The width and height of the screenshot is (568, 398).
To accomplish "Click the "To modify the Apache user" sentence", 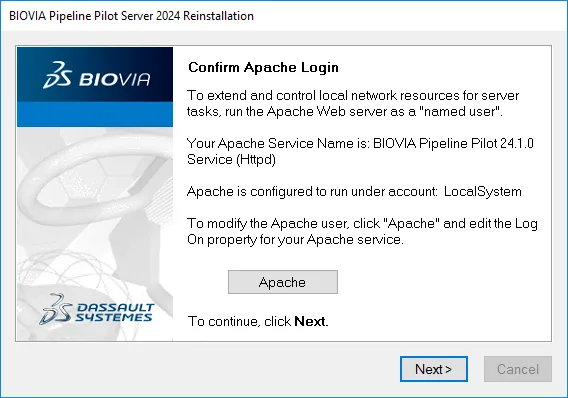I will pos(362,231).
